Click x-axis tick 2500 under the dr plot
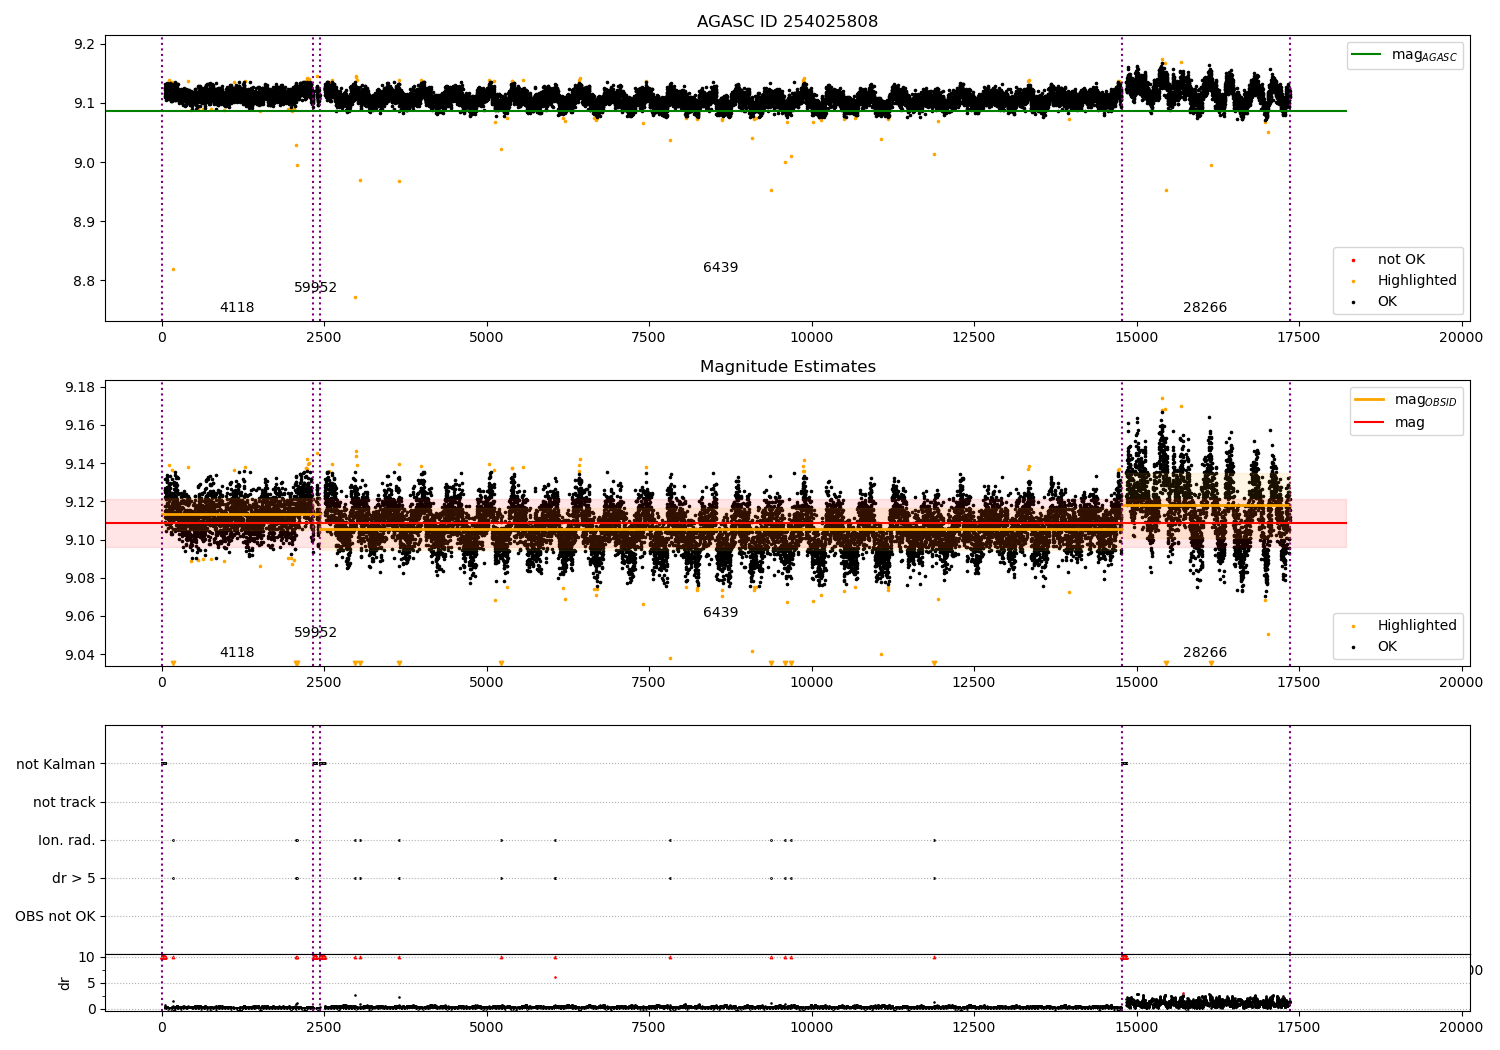 324,1028
